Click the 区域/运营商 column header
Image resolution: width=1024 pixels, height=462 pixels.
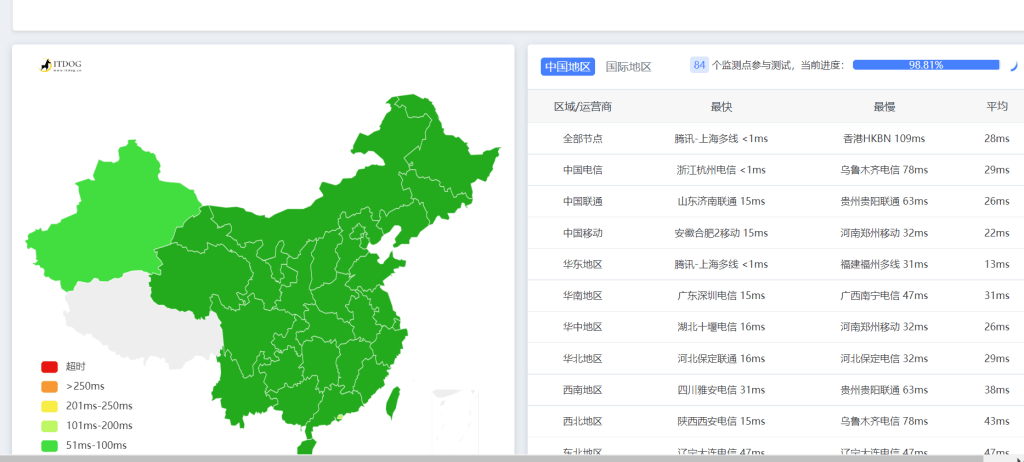(x=583, y=107)
